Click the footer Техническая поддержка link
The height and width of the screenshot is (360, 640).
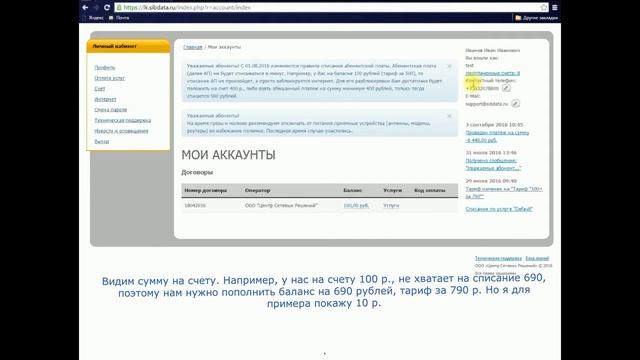pos(498,258)
